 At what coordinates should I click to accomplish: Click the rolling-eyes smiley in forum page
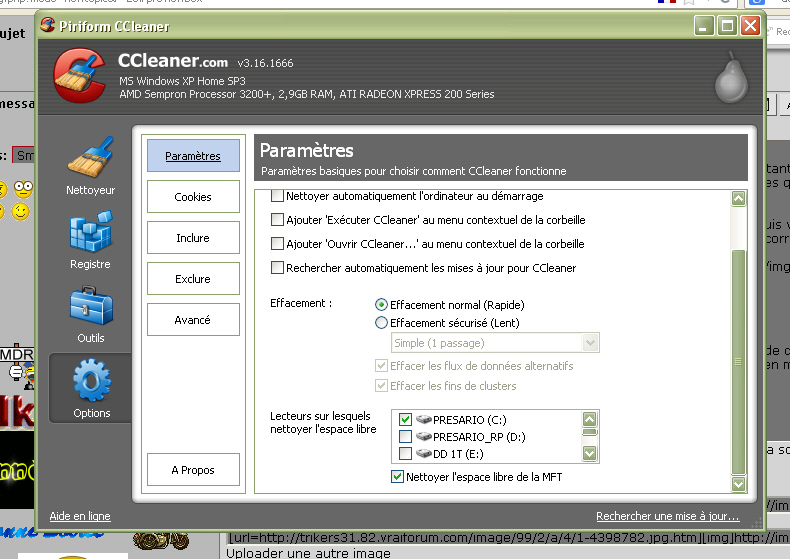tap(23, 189)
